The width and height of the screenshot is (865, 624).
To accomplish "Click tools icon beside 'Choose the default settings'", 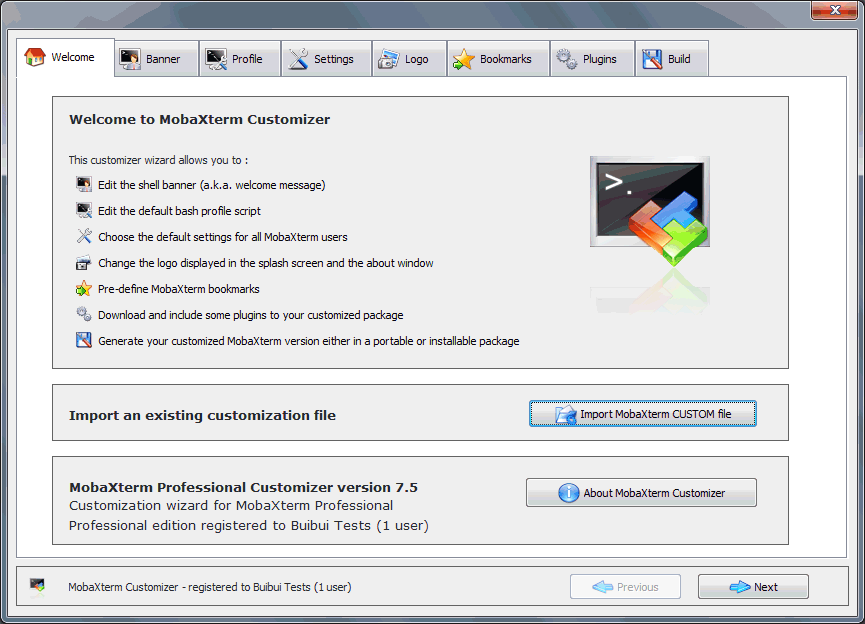I will click(x=84, y=236).
